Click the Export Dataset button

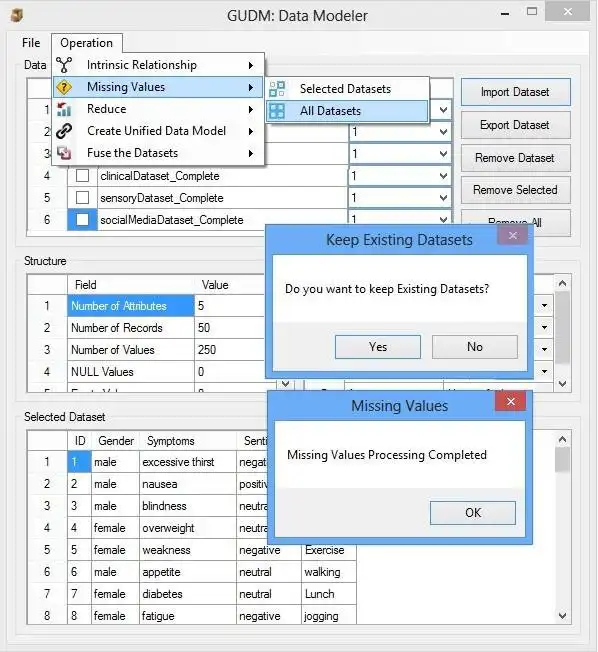tap(516, 125)
